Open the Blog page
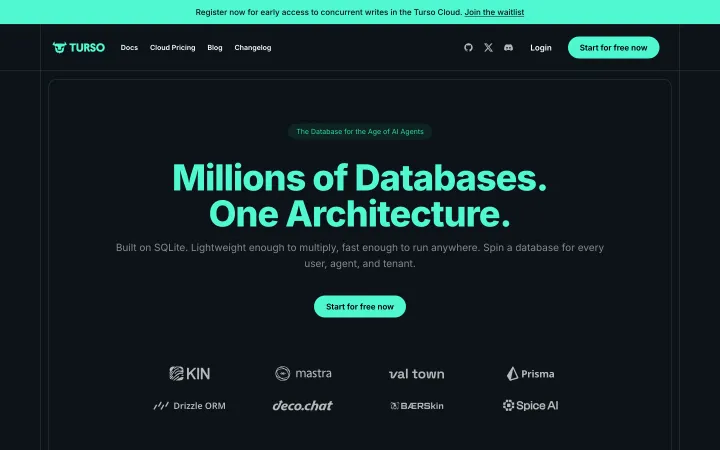720x450 pixels. 214,47
